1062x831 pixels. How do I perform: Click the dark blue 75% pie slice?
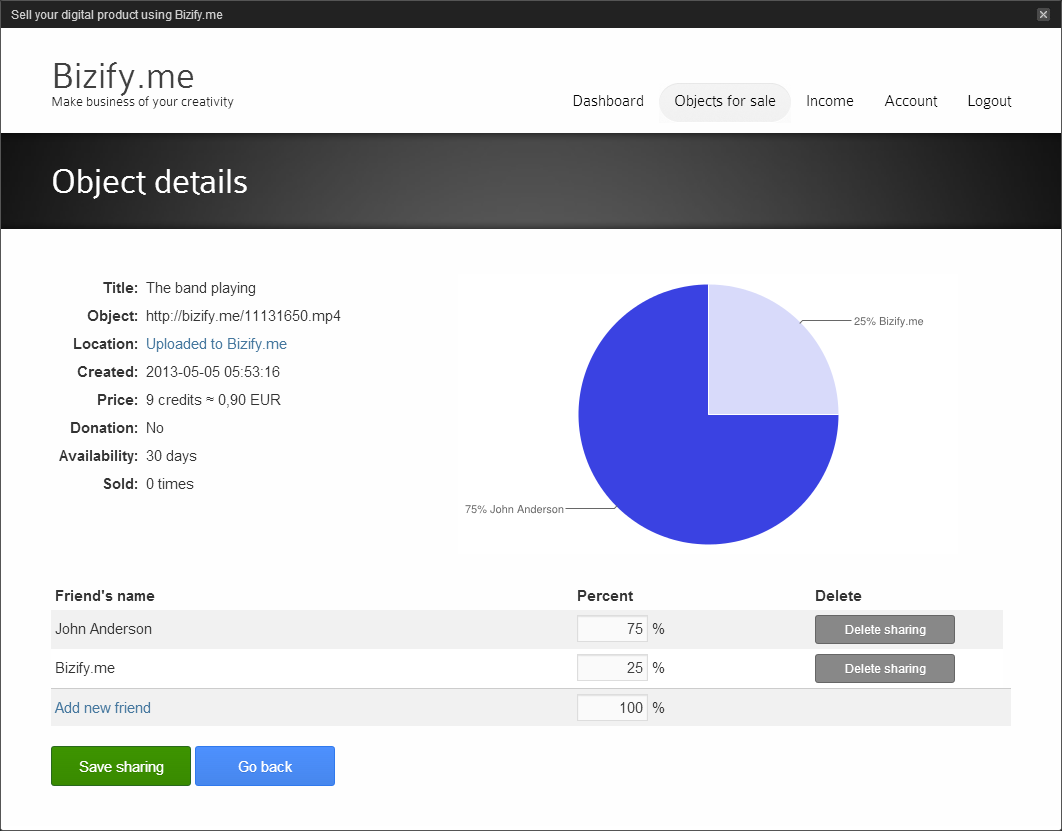664,461
